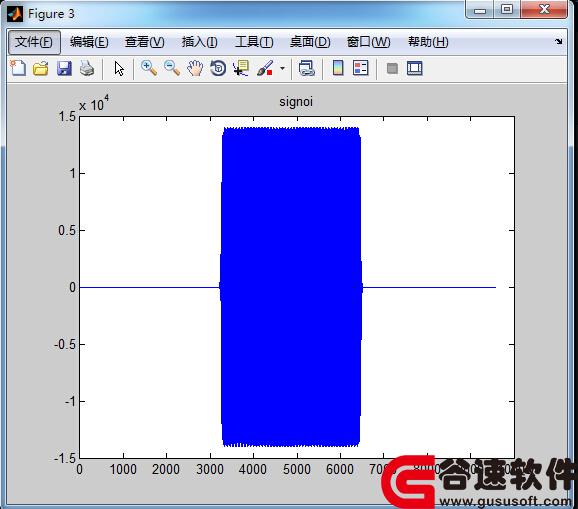Click the New Figure icon
The height and width of the screenshot is (509, 578).
[x=18, y=69]
